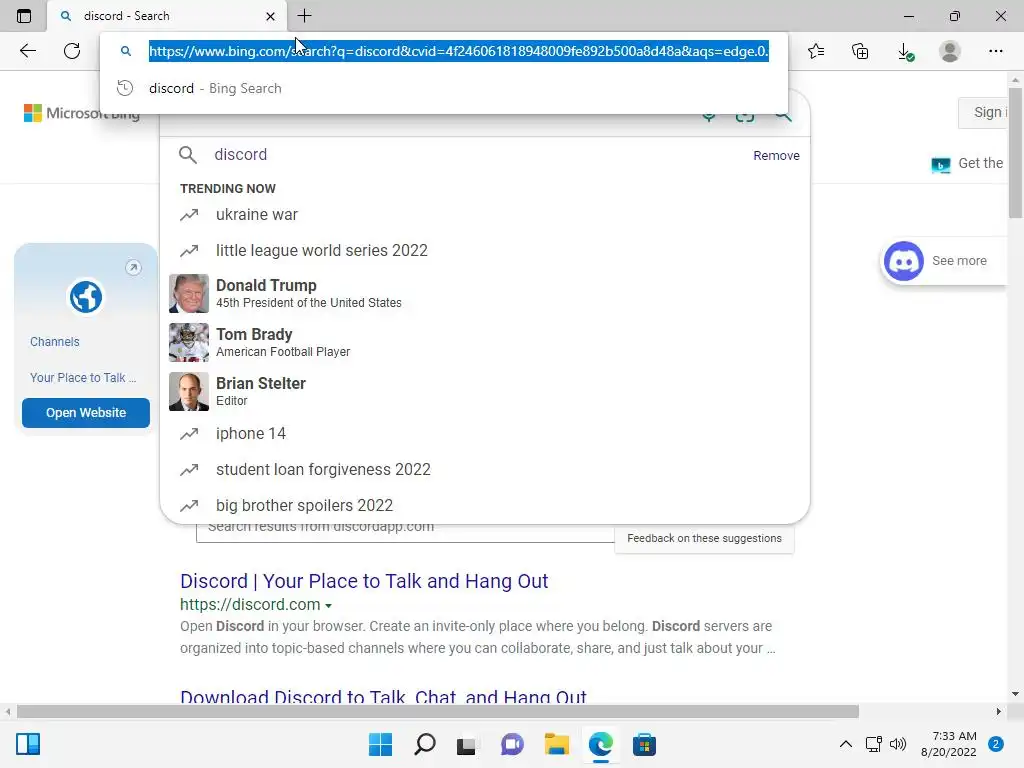Screen dimensions: 1024x768
Task: Click the 'Get the' Bing app promo
Action: (x=968, y=163)
